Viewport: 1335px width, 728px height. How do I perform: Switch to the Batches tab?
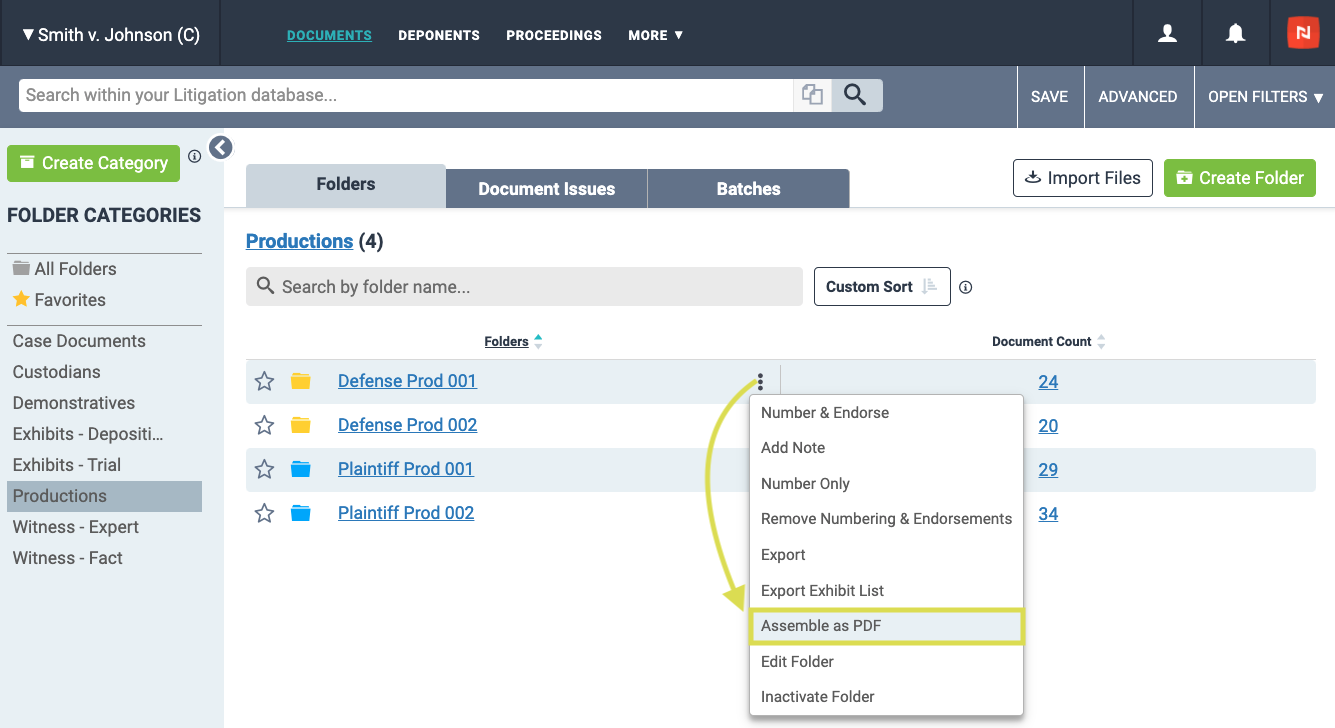[x=748, y=188]
